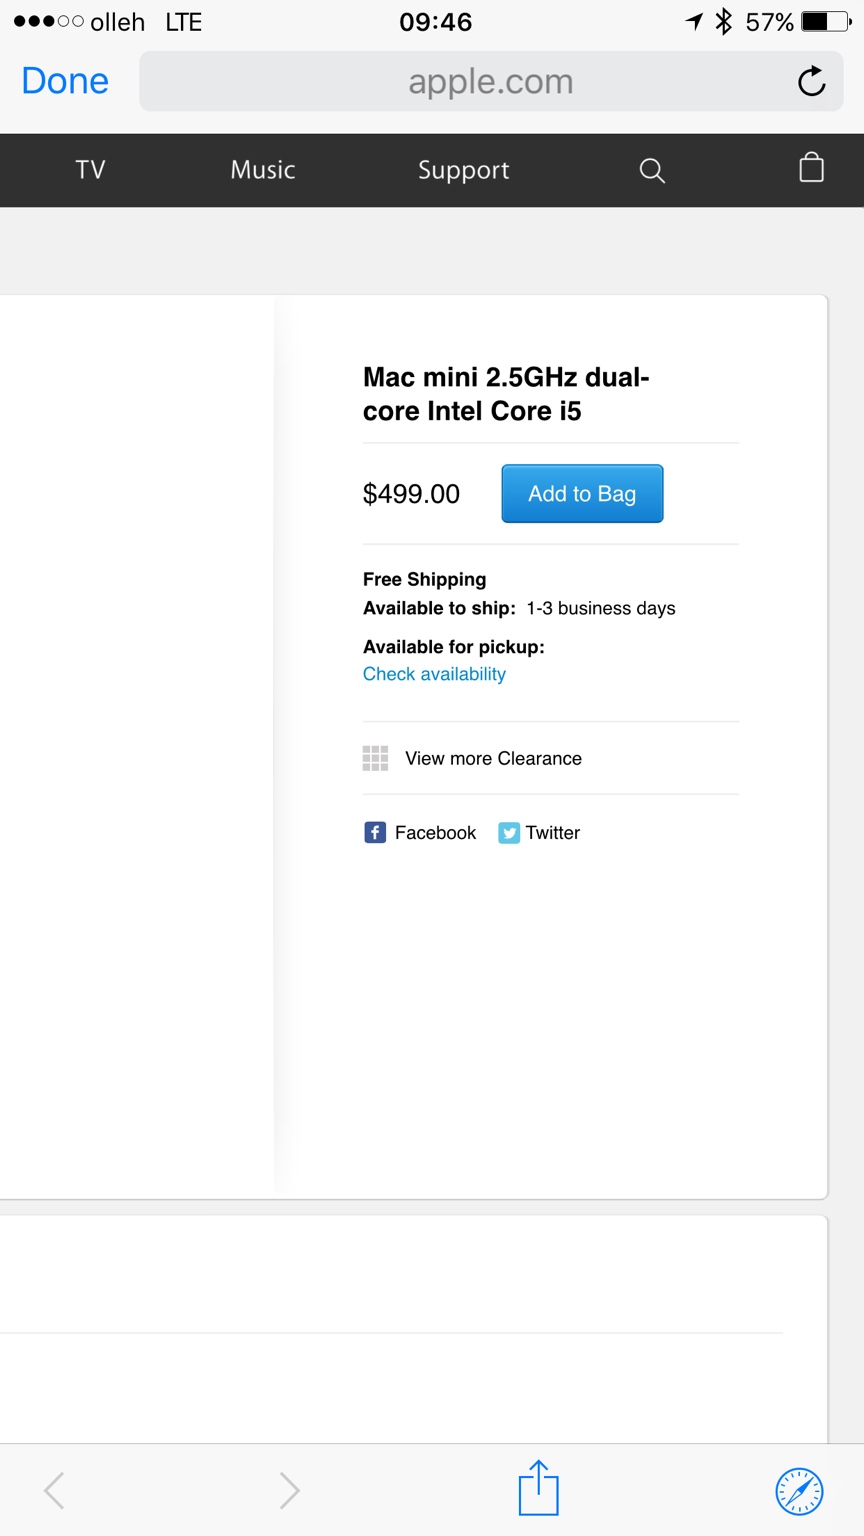This screenshot has width=864, height=1536.
Task: Tap the Bluetooth status icon
Action: coord(724,22)
